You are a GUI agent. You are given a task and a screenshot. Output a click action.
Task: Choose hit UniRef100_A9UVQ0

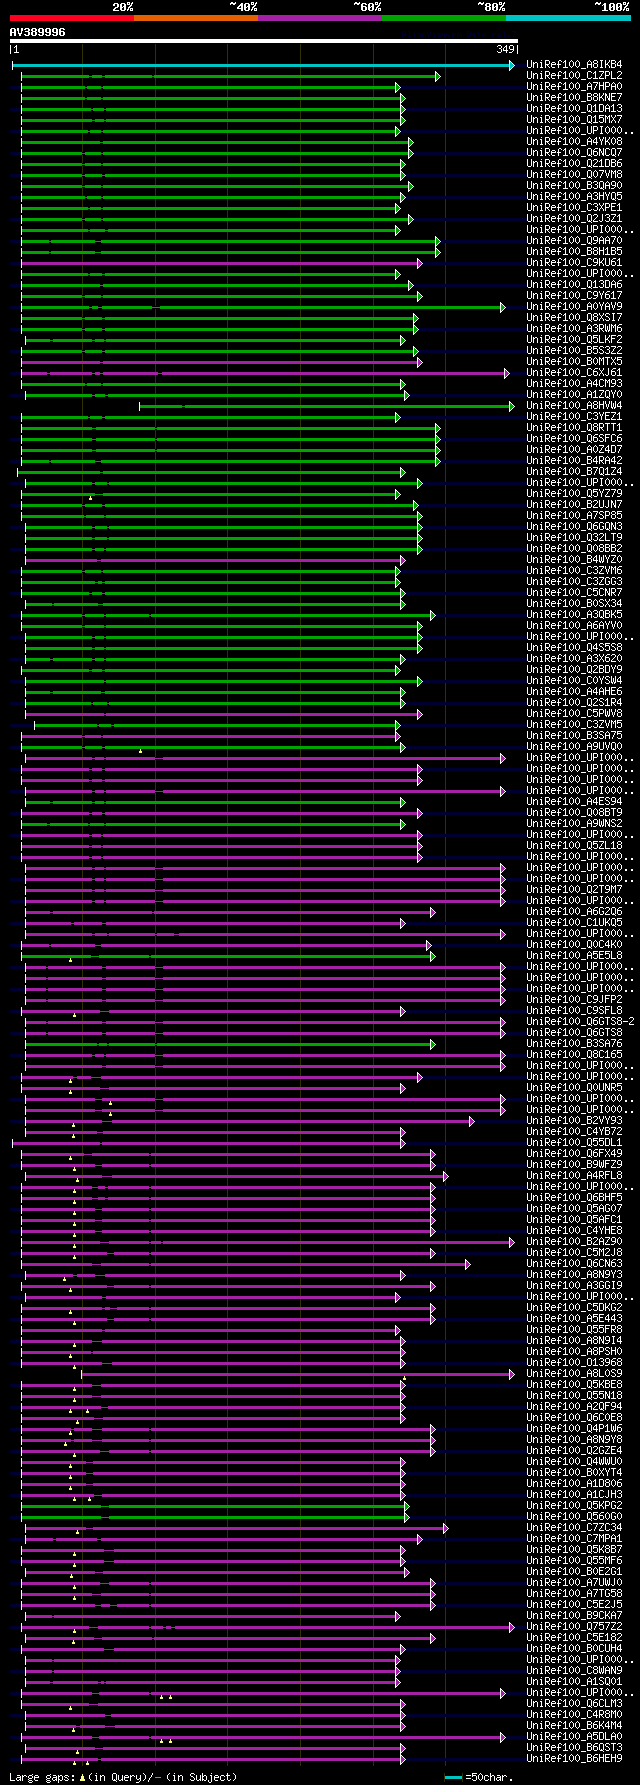575,747
